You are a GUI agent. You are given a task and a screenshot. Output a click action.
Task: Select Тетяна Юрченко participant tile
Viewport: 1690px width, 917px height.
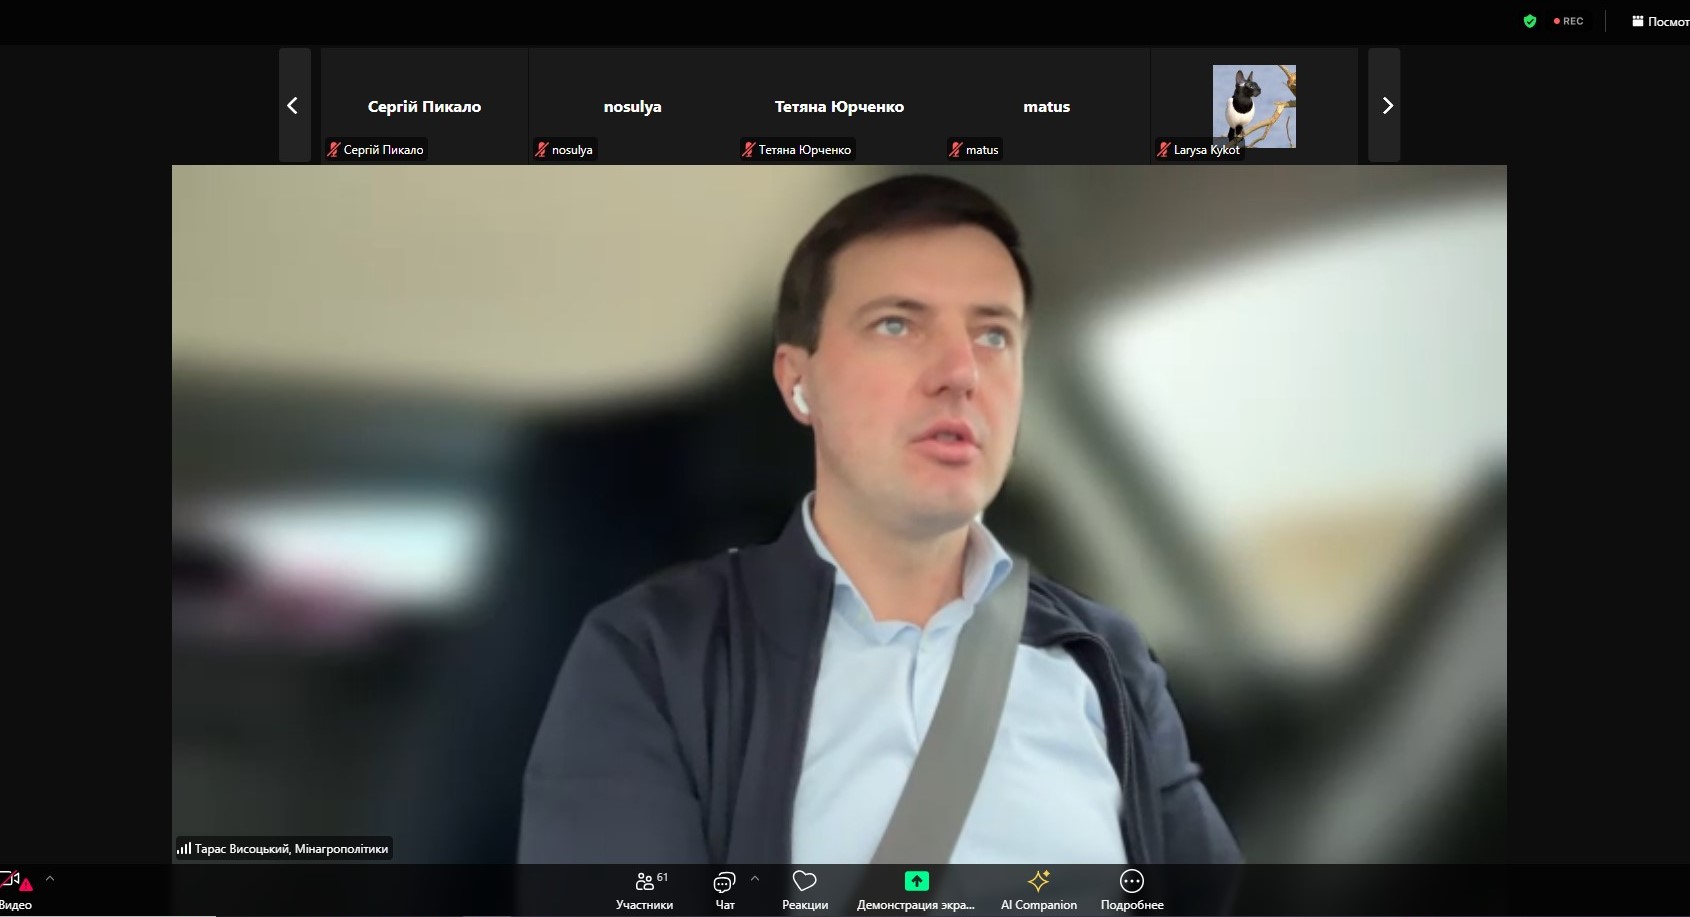point(839,106)
